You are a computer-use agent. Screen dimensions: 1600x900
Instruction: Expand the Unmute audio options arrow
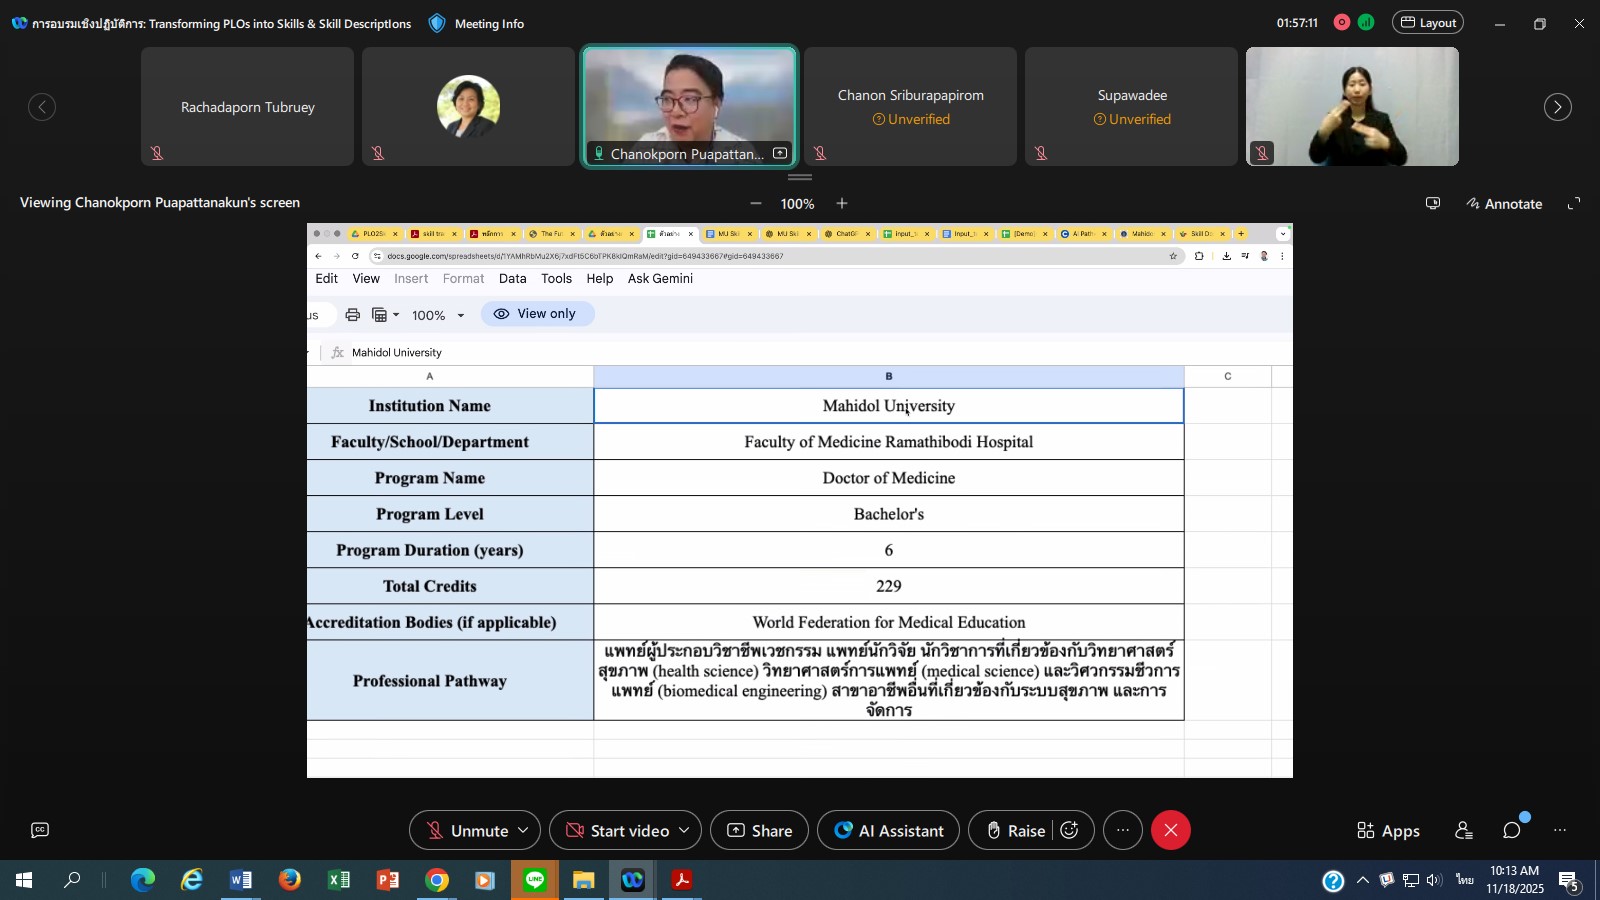coord(523,830)
